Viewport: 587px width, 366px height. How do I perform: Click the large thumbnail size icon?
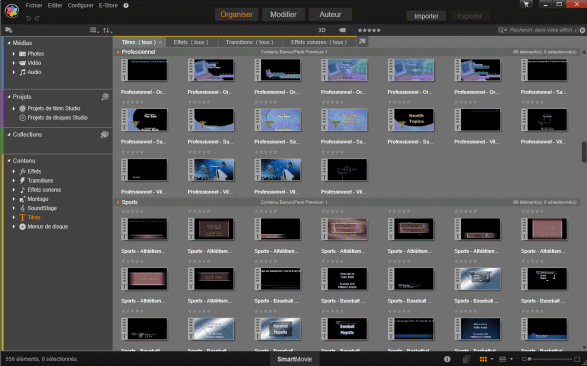point(578,359)
